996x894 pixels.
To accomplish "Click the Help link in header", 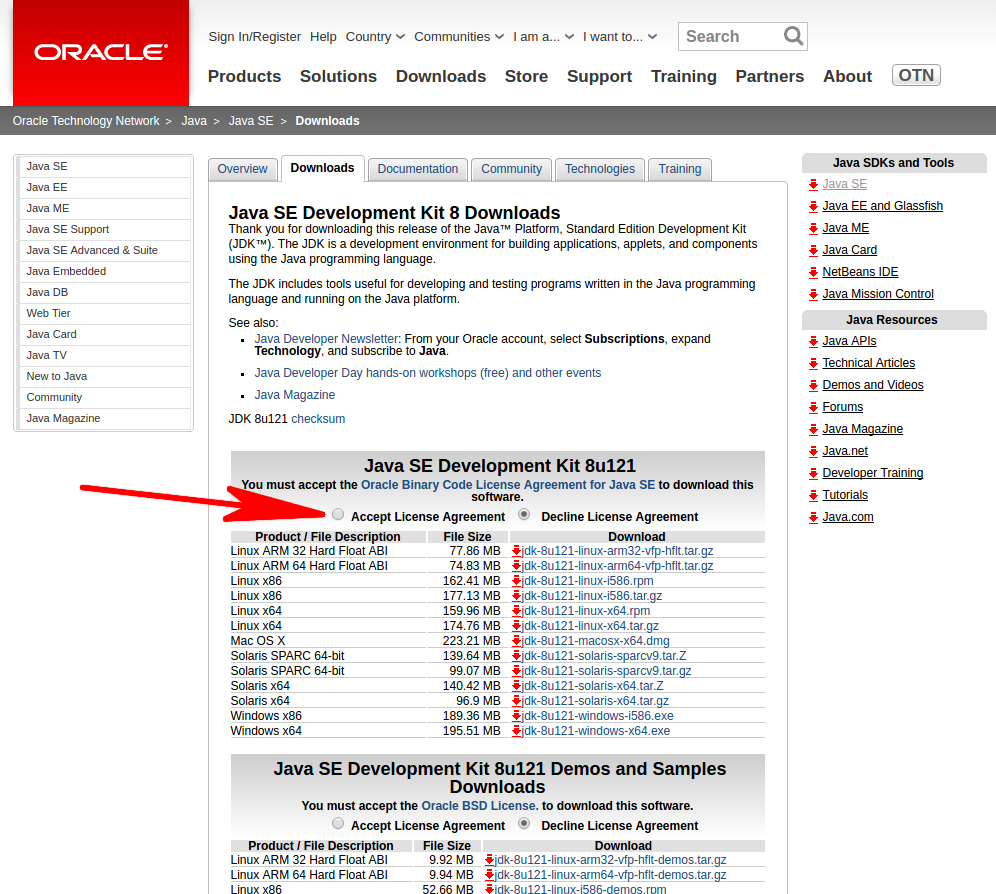I will (x=323, y=37).
